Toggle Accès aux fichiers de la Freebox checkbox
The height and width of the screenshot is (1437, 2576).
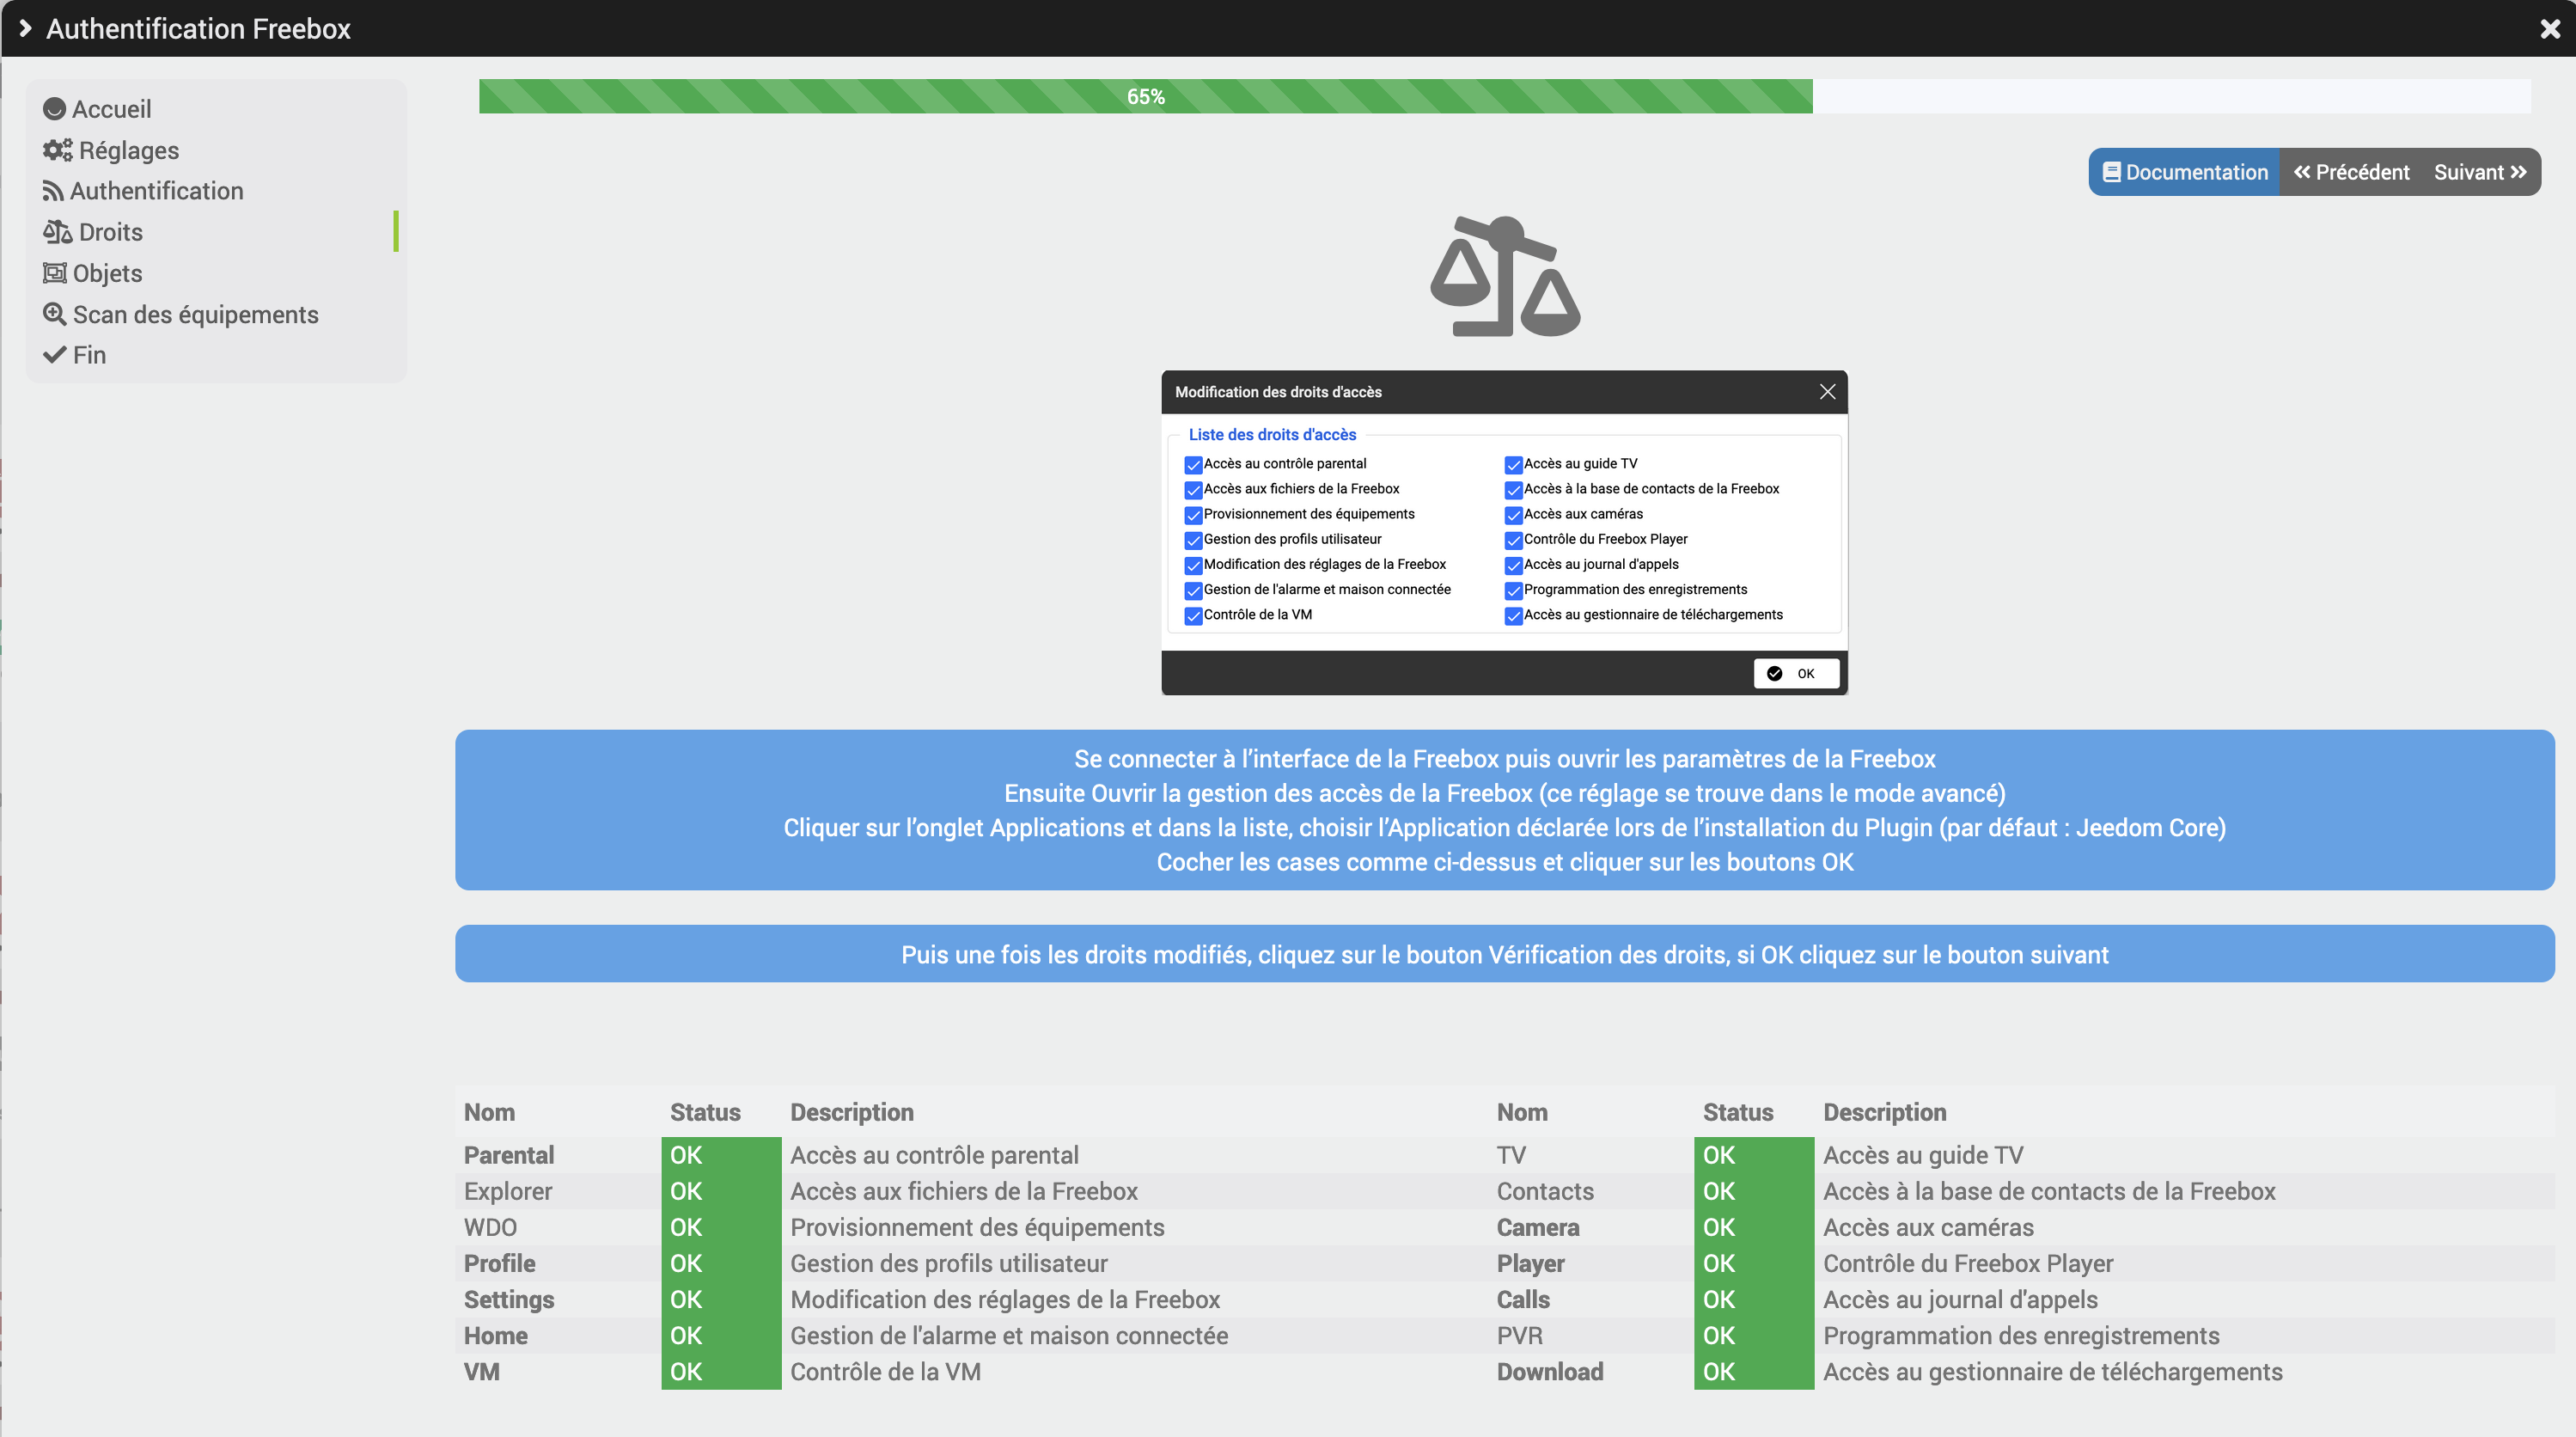point(1193,490)
